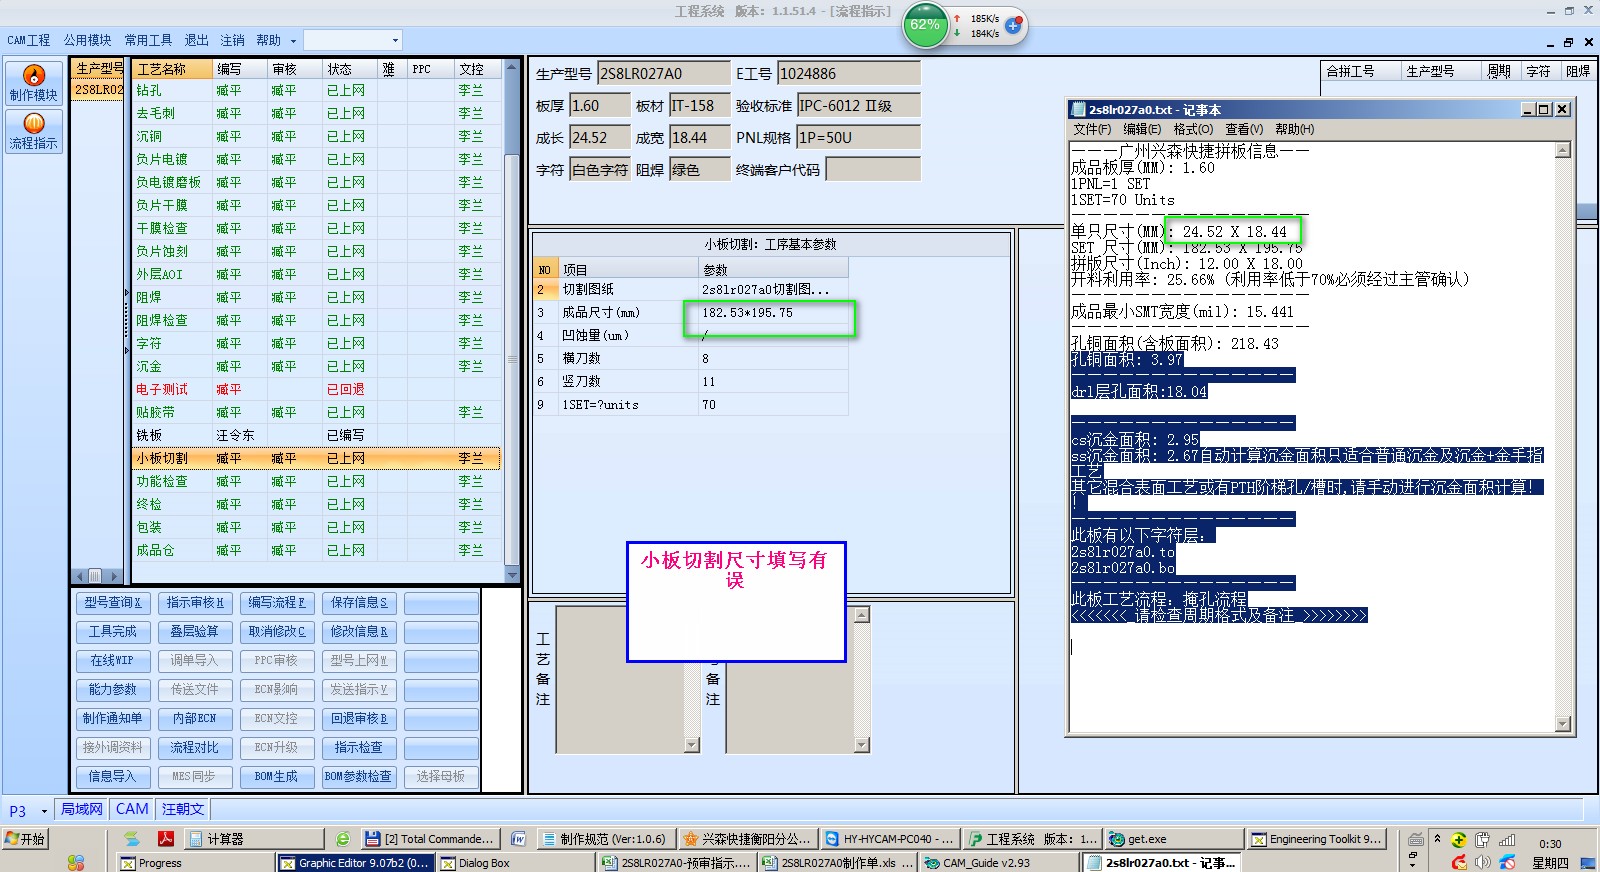Image resolution: width=1600 pixels, height=872 pixels.
Task: Switch to 2S8LR027A0制作单.xls taskbar item
Action: click(838, 862)
